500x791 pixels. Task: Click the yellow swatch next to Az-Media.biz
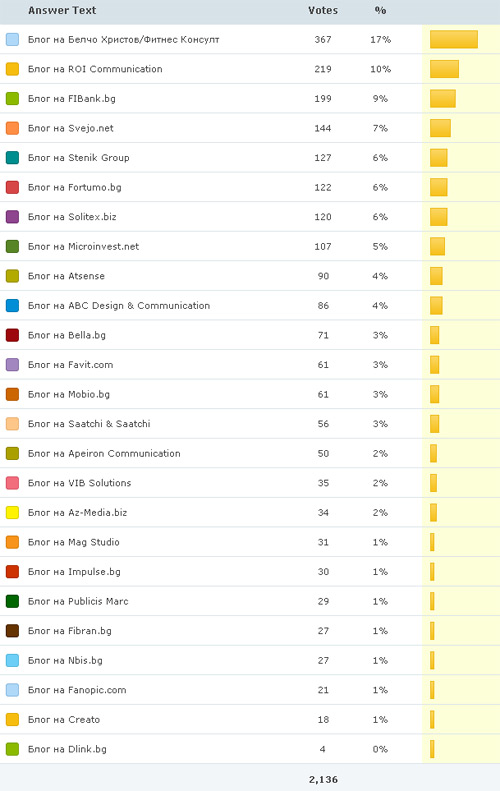(12, 513)
